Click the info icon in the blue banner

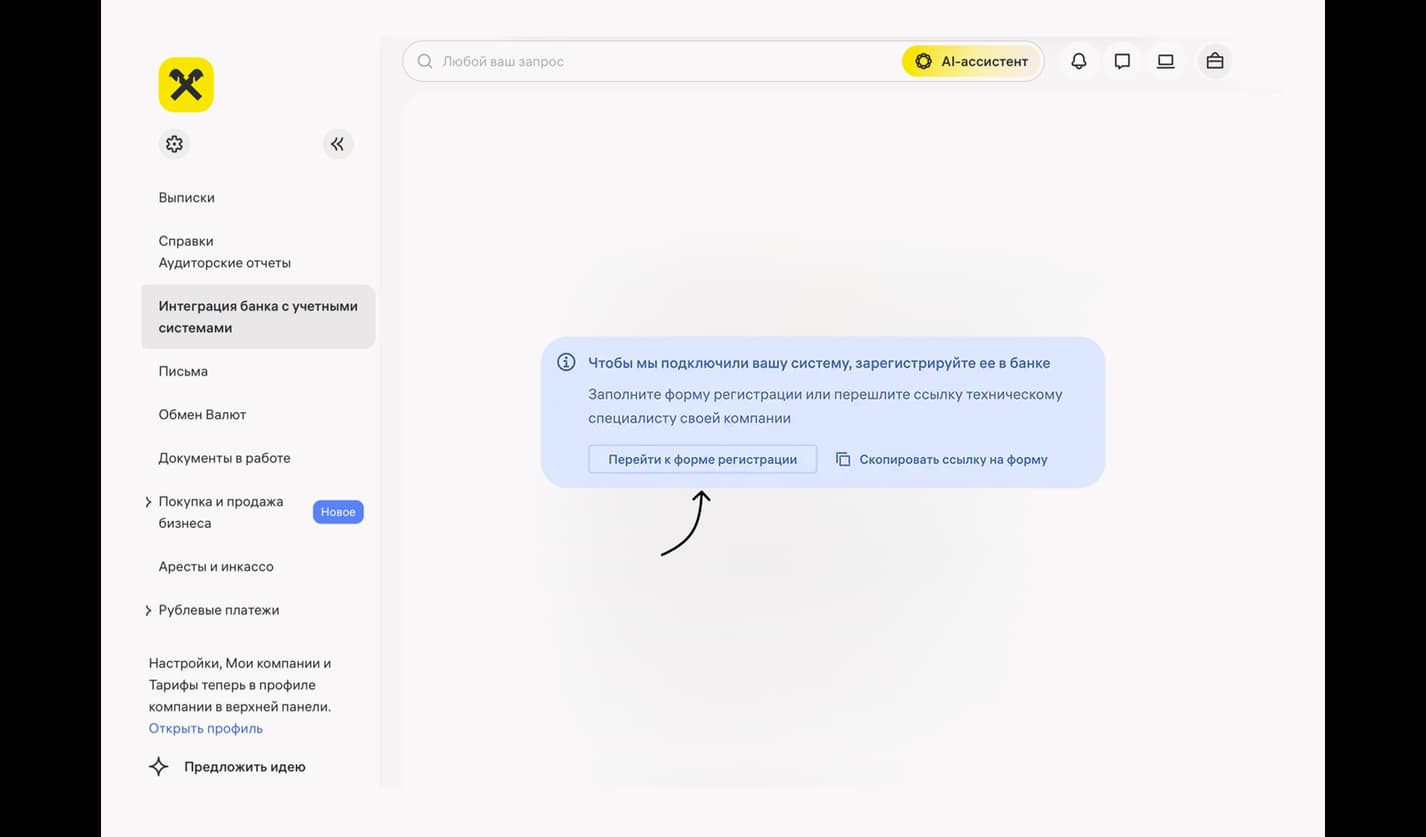566,362
